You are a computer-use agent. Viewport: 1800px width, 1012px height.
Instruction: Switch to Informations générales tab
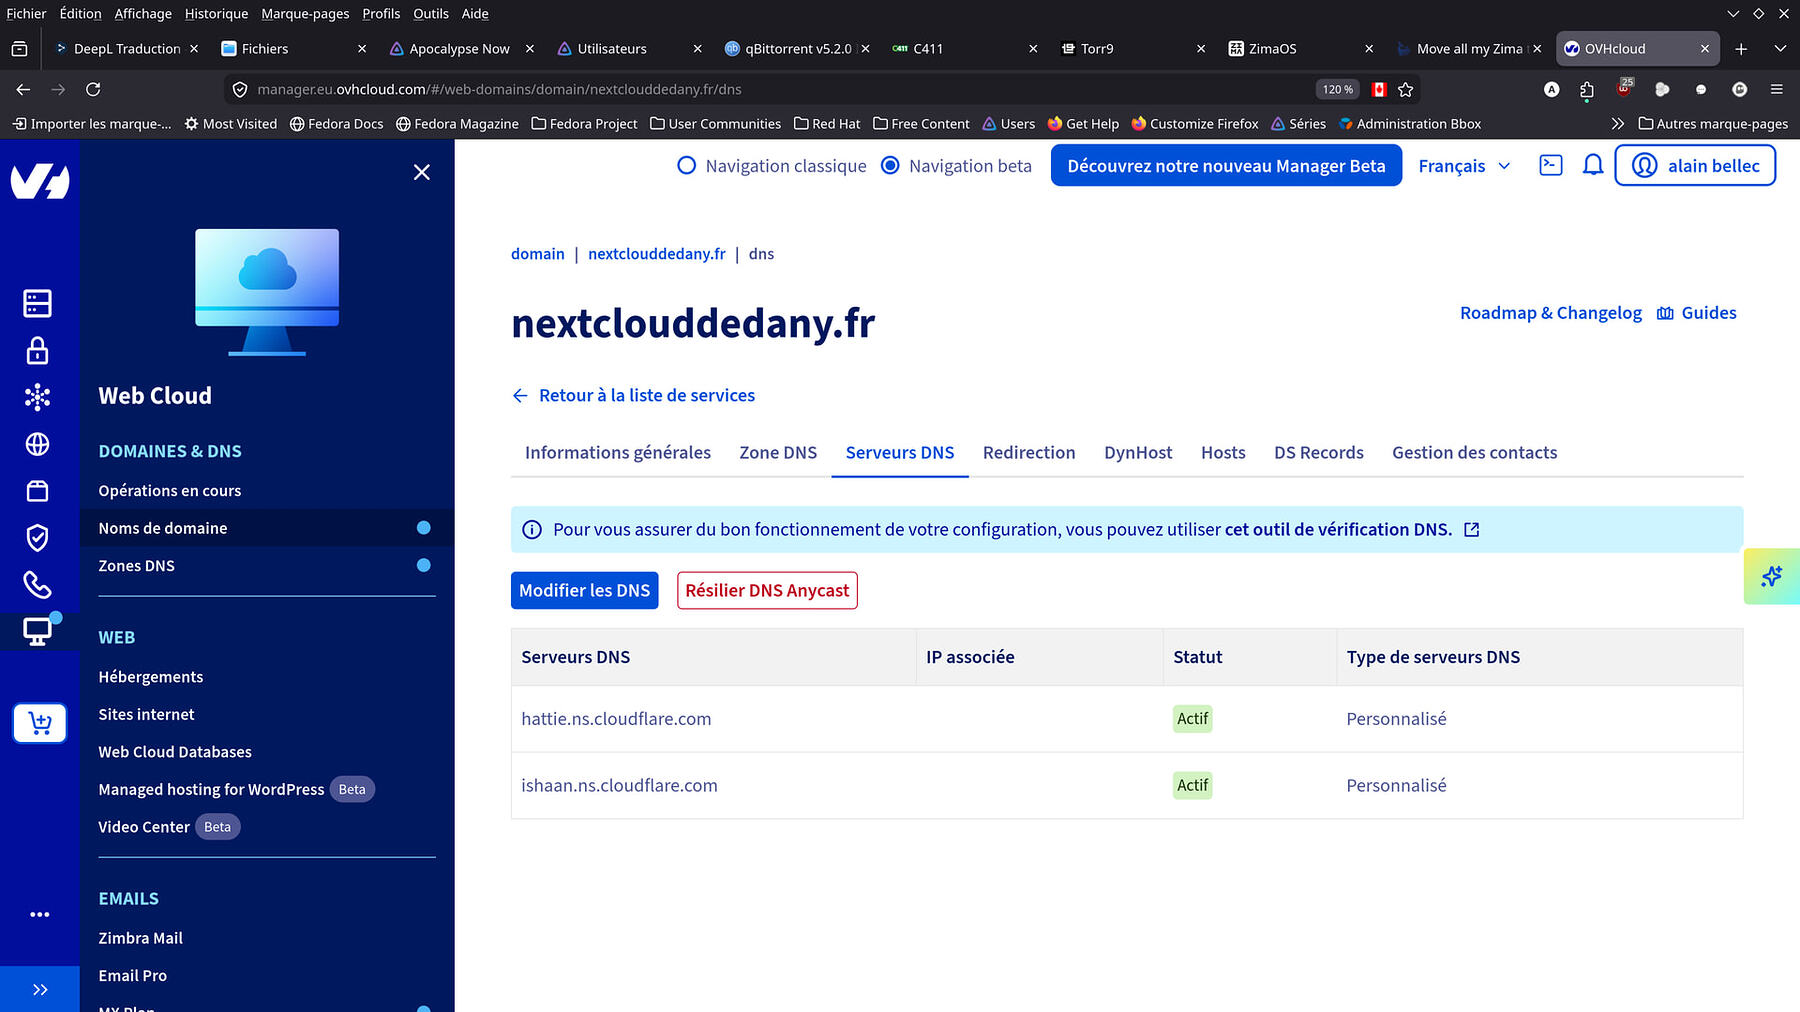pos(618,453)
